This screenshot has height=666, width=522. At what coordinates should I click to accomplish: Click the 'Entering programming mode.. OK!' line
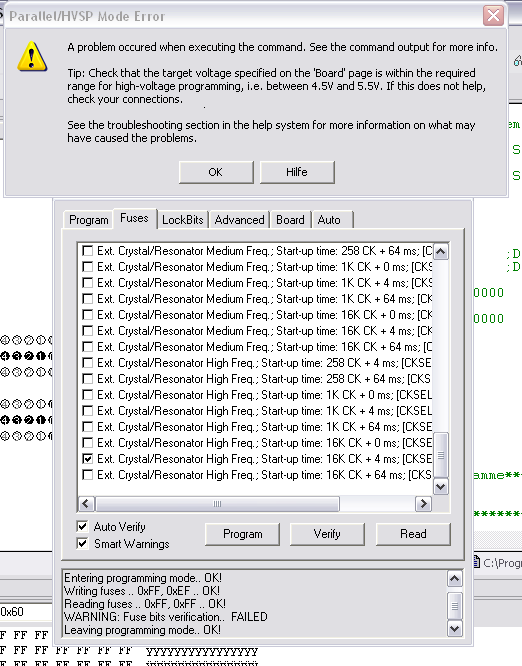tap(143, 578)
